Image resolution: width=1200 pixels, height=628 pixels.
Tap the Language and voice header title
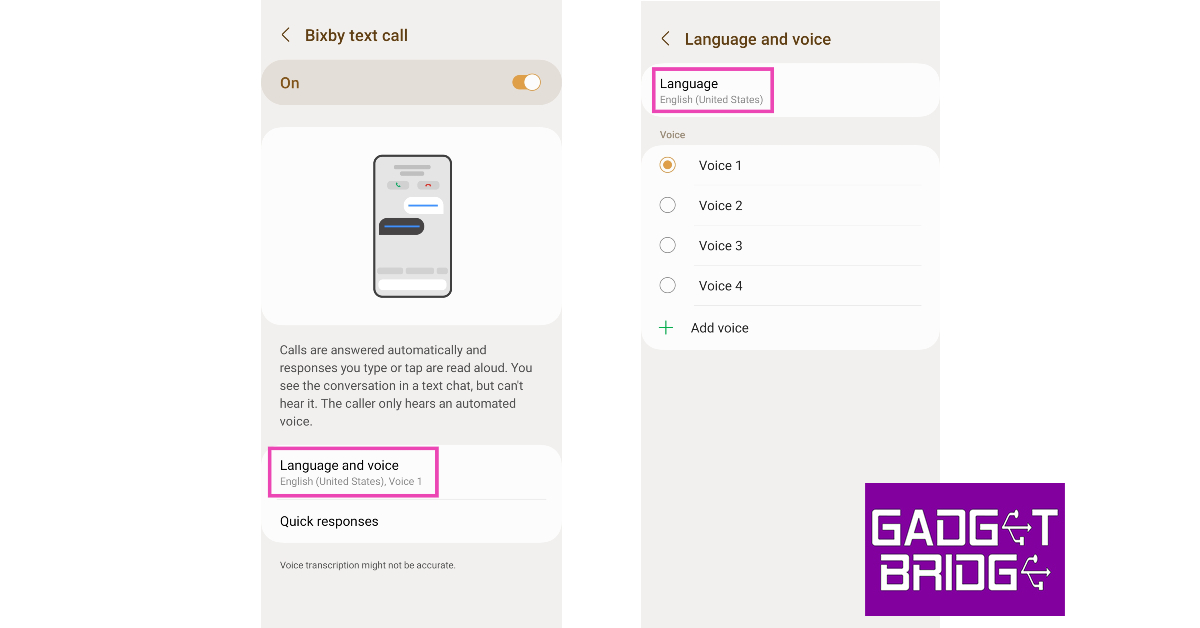tap(757, 39)
